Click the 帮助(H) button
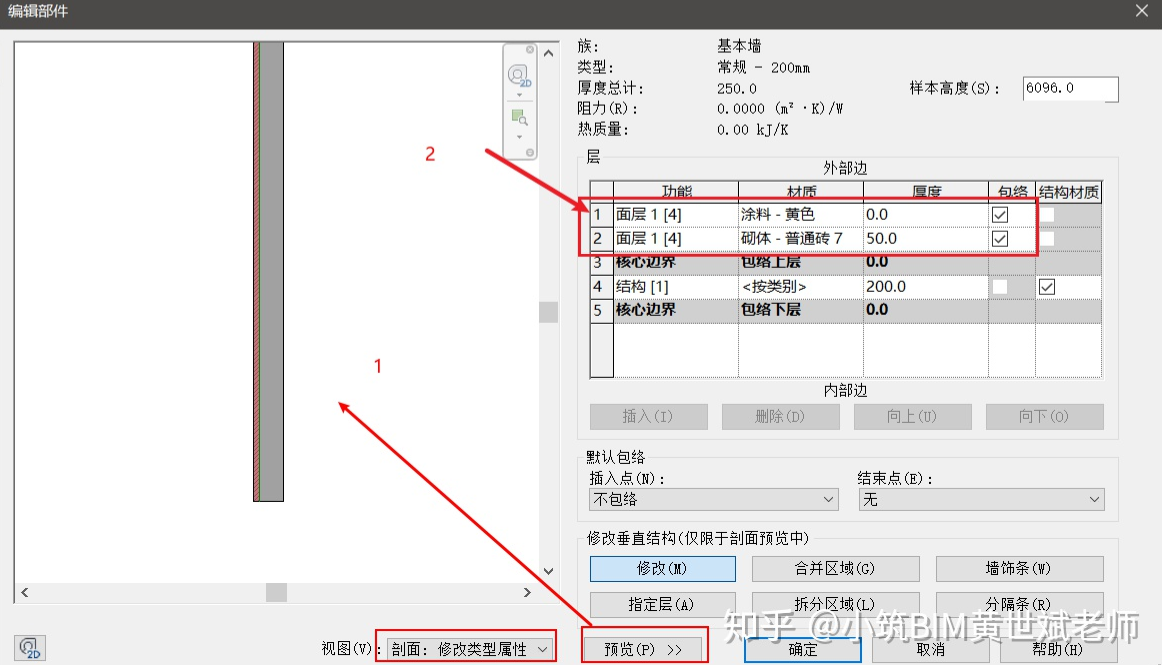Image resolution: width=1162 pixels, height=665 pixels. click(x=1058, y=649)
